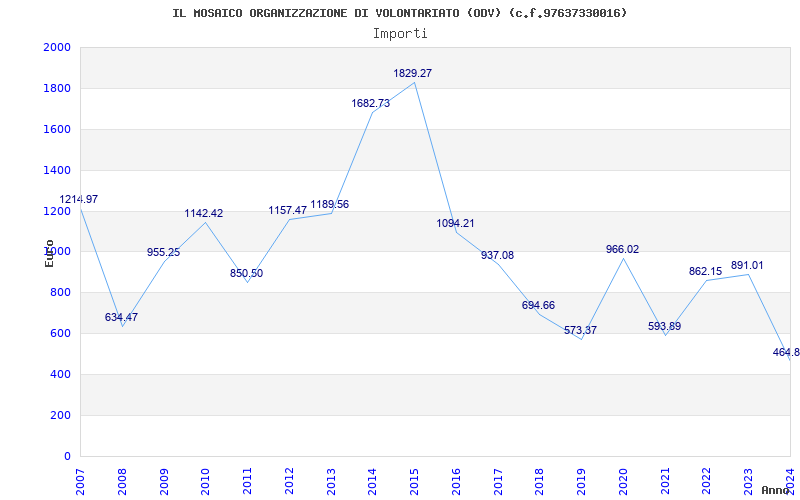Image resolution: width=800 pixels, height=500 pixels.
Task: Click the 2015 year axis label
Action: (414, 482)
